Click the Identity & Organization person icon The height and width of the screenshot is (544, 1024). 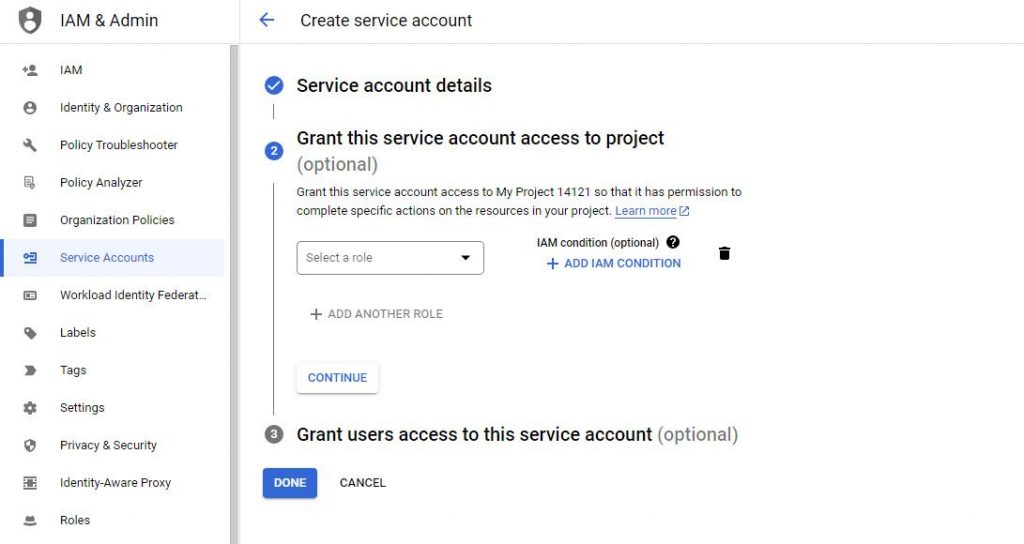click(x=30, y=108)
